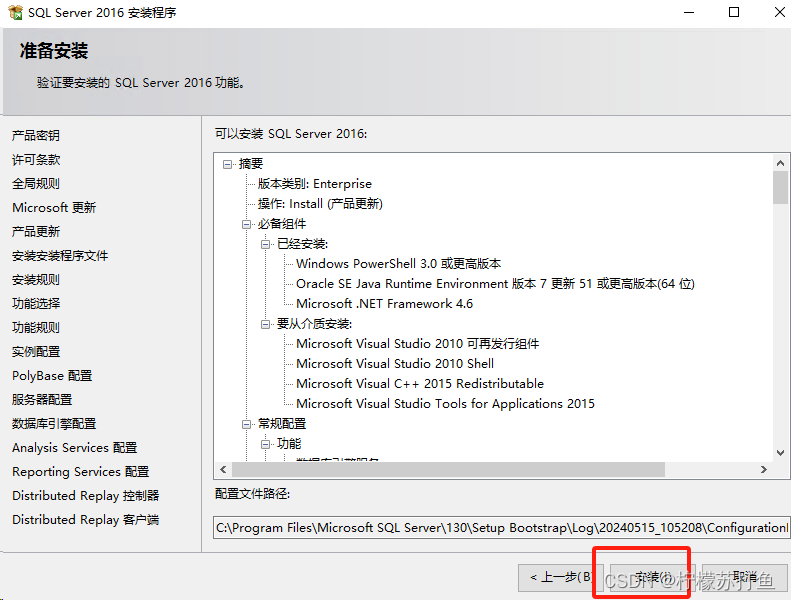Screen dimensions: 791x600
Task: Collapse the 功能 node
Action: (266, 444)
